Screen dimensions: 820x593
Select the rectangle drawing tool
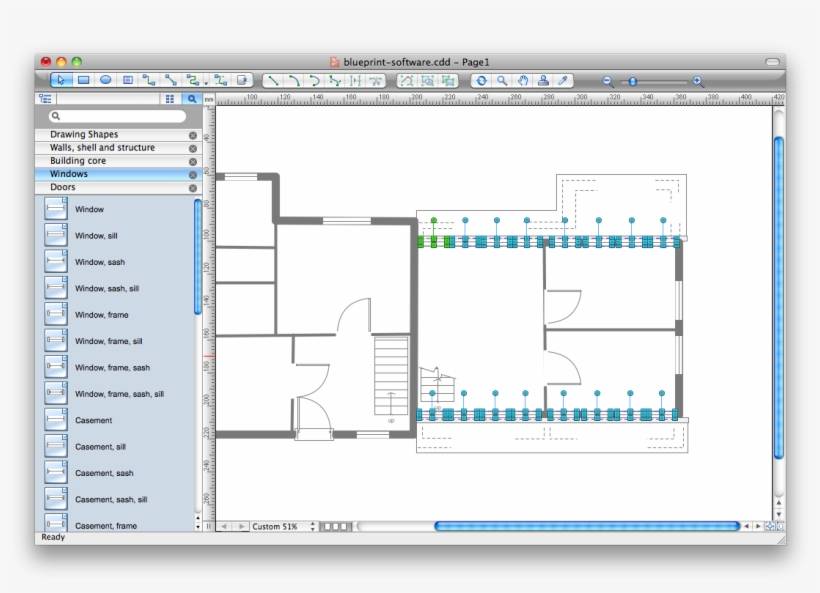(x=83, y=80)
